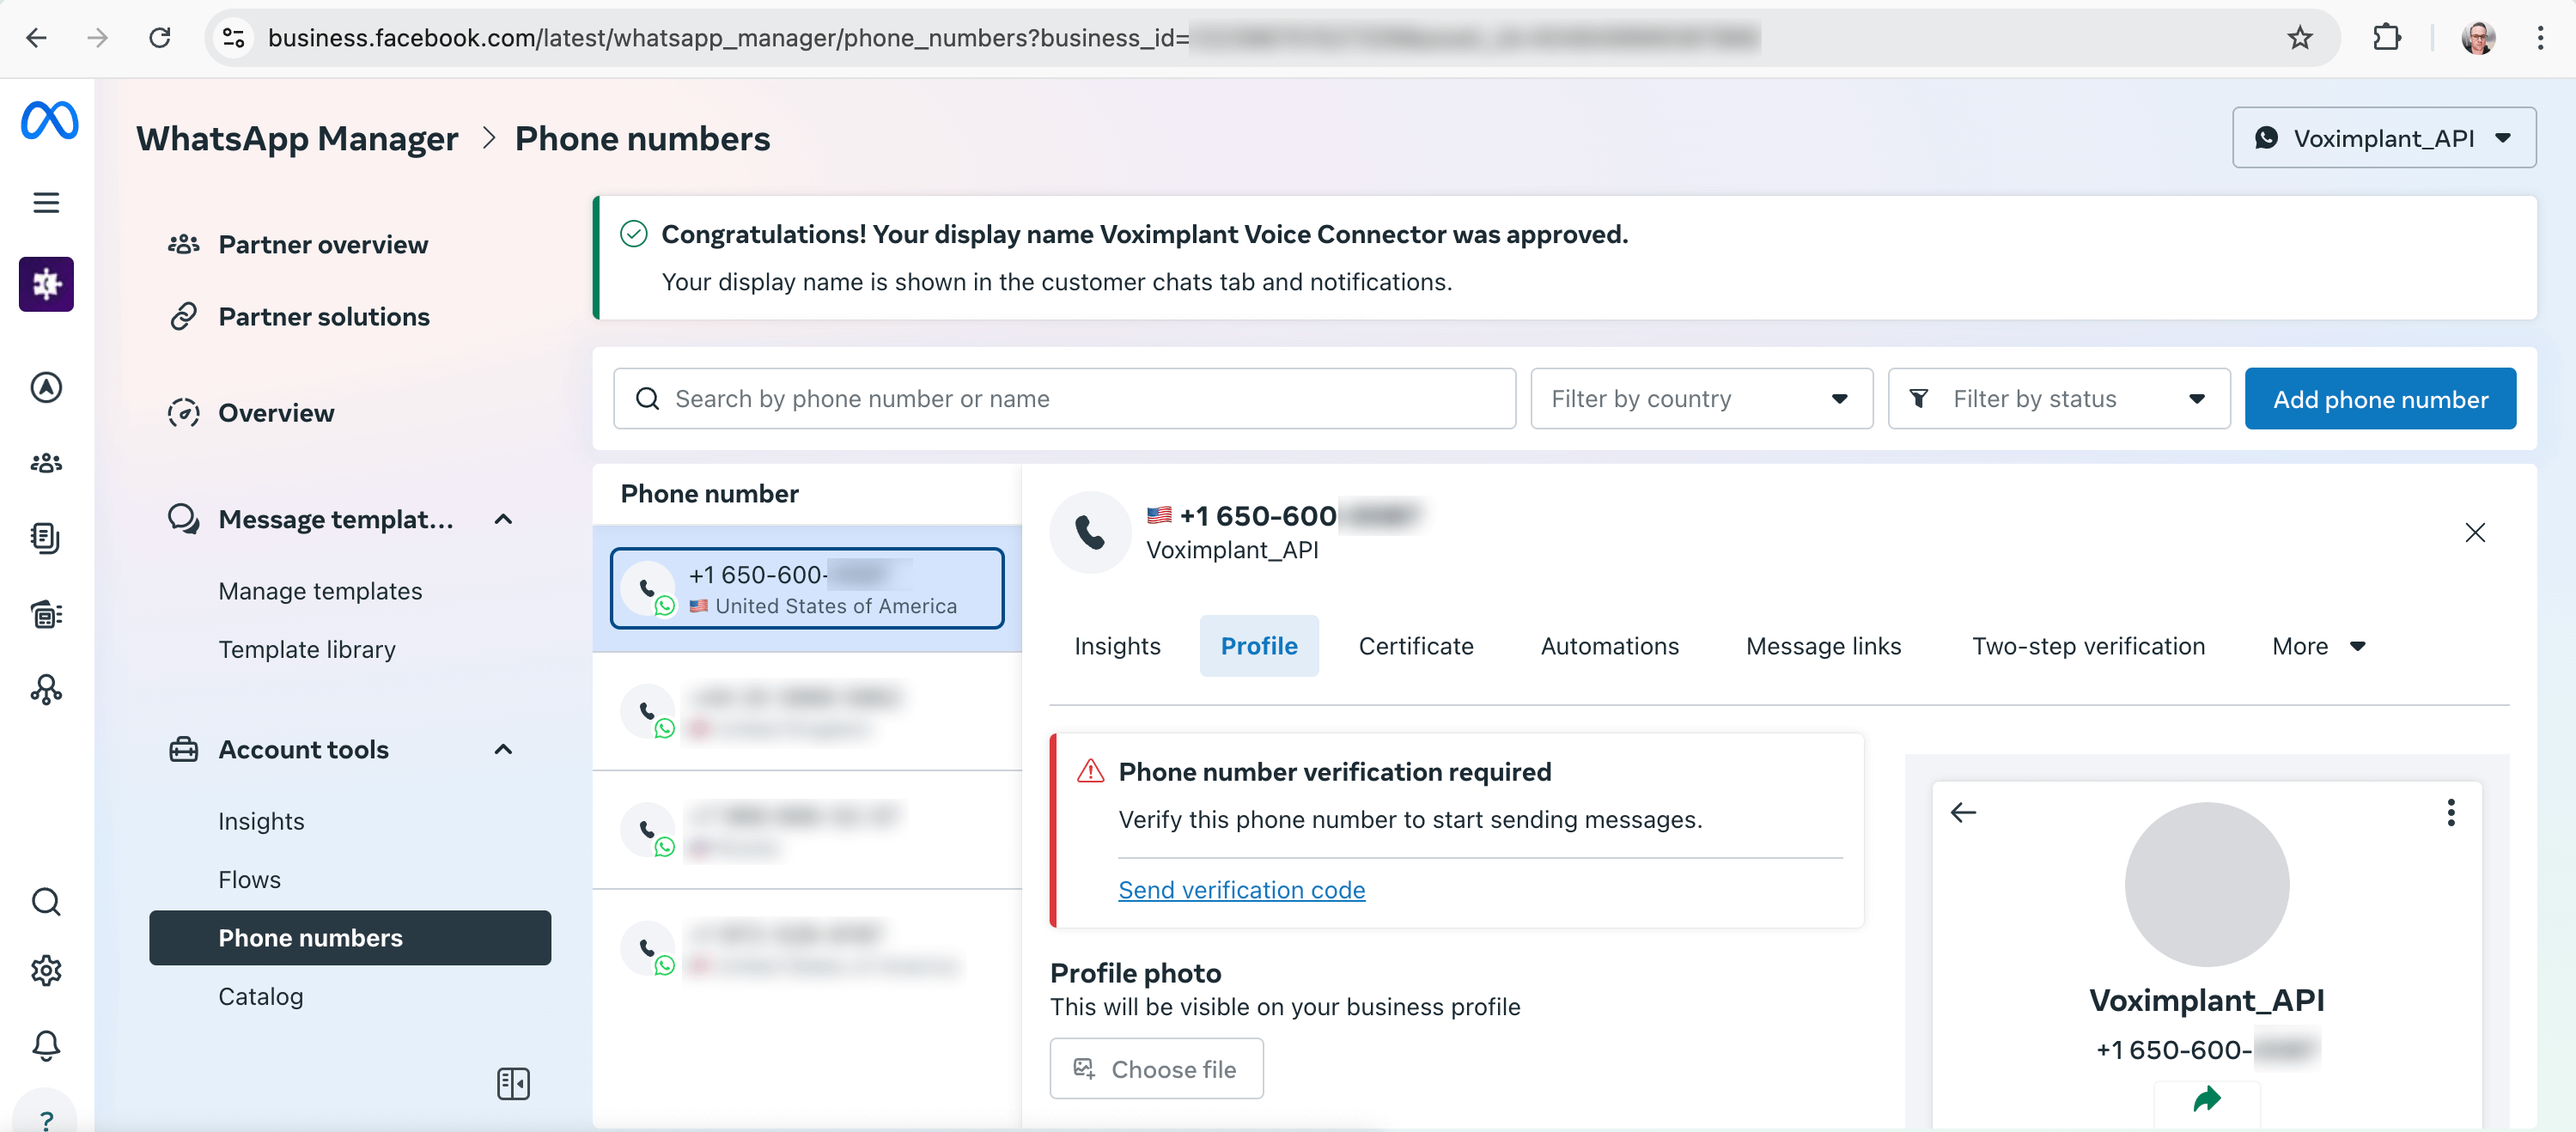Click the search magnifier icon in the sidebar
Viewport: 2576px width, 1132px height.
(46, 901)
